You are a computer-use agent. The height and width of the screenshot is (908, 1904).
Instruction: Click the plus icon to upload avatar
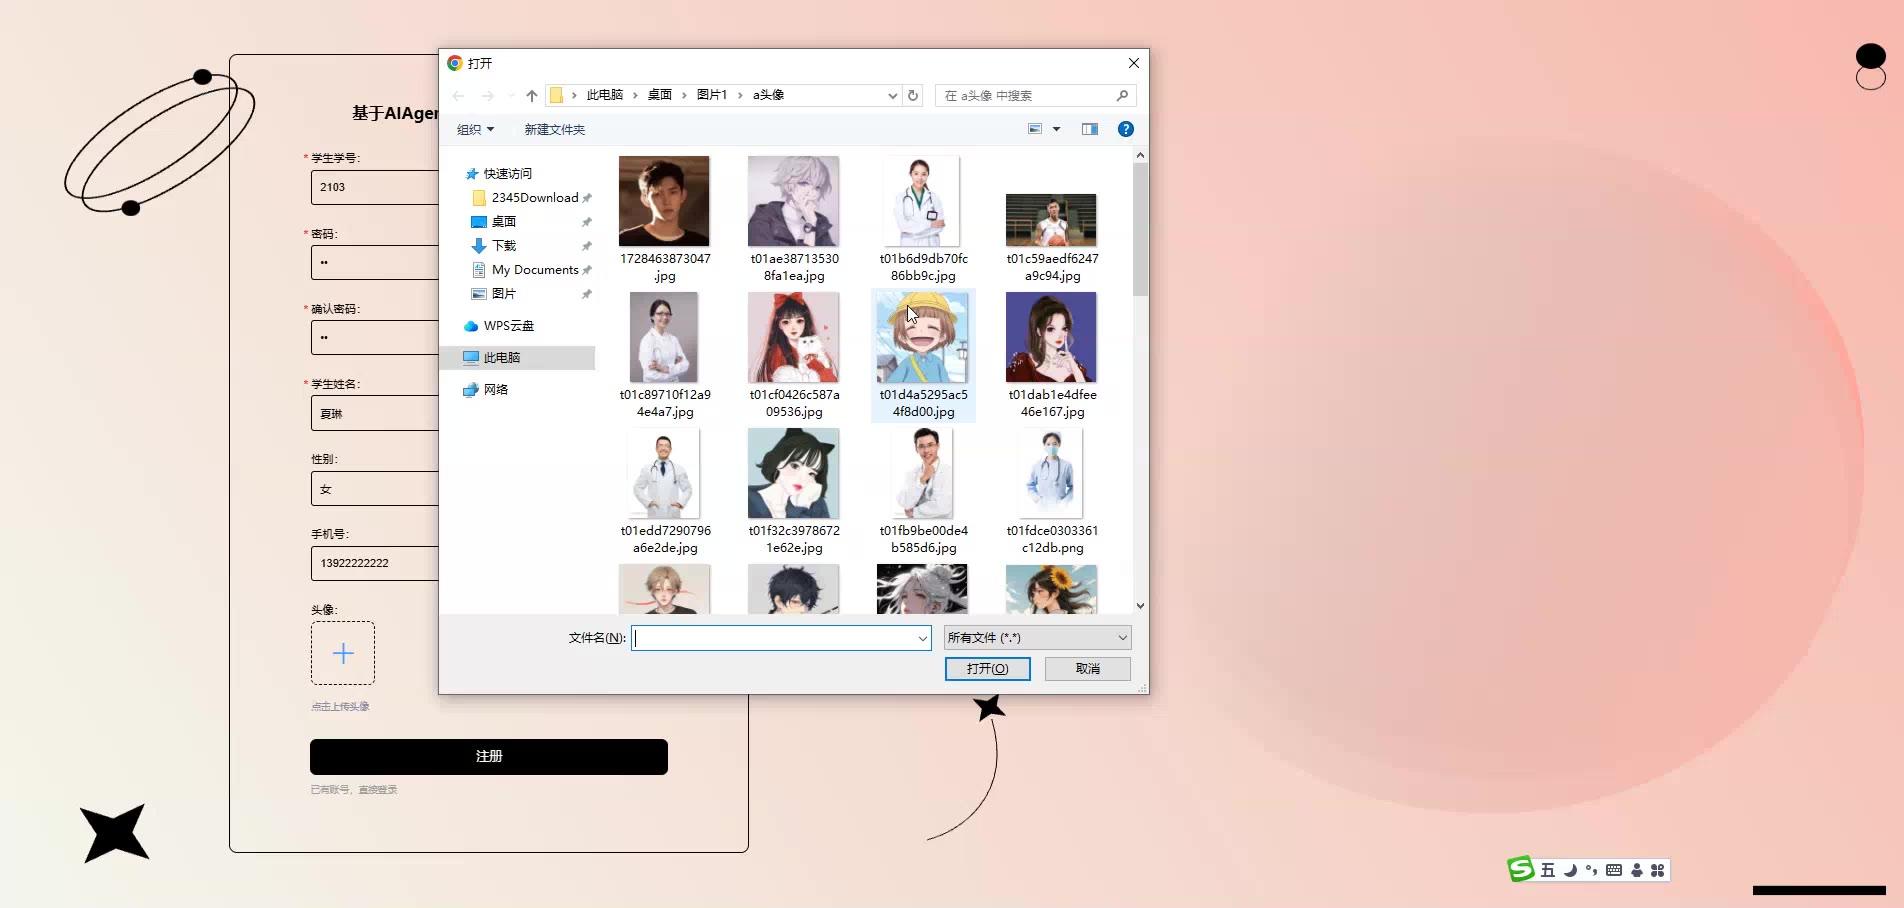coord(343,653)
